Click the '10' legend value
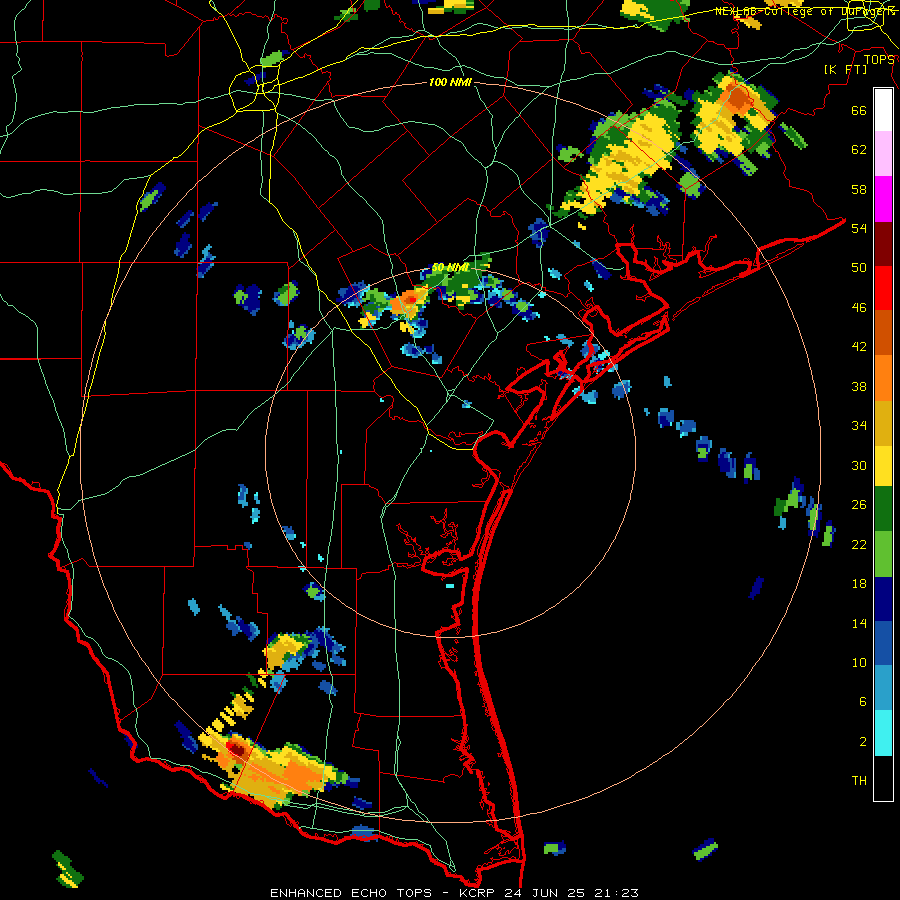The width and height of the screenshot is (900, 900). (x=859, y=663)
